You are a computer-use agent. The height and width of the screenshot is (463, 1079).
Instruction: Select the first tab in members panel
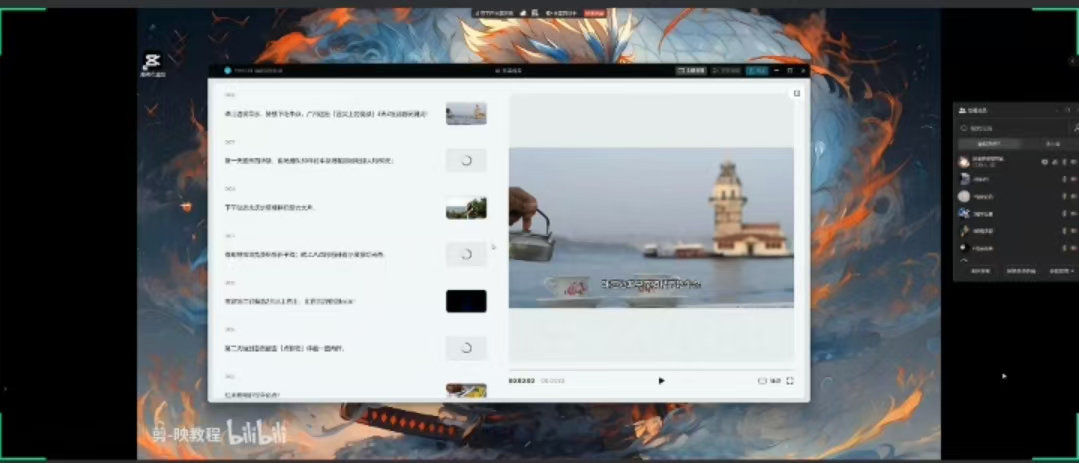point(987,144)
